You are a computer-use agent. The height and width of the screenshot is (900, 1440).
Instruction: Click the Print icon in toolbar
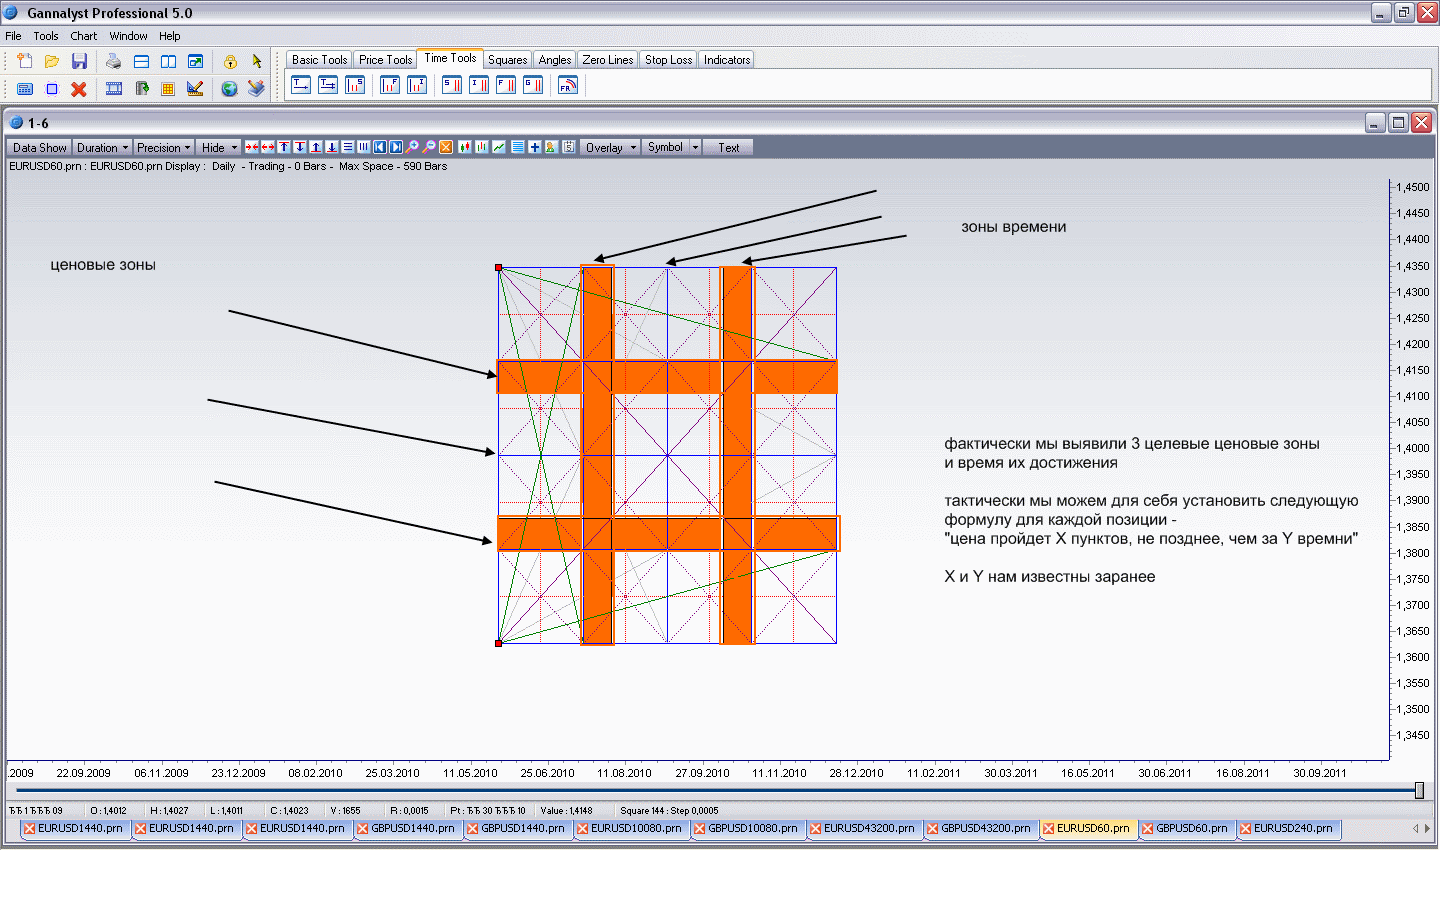pyautogui.click(x=113, y=61)
